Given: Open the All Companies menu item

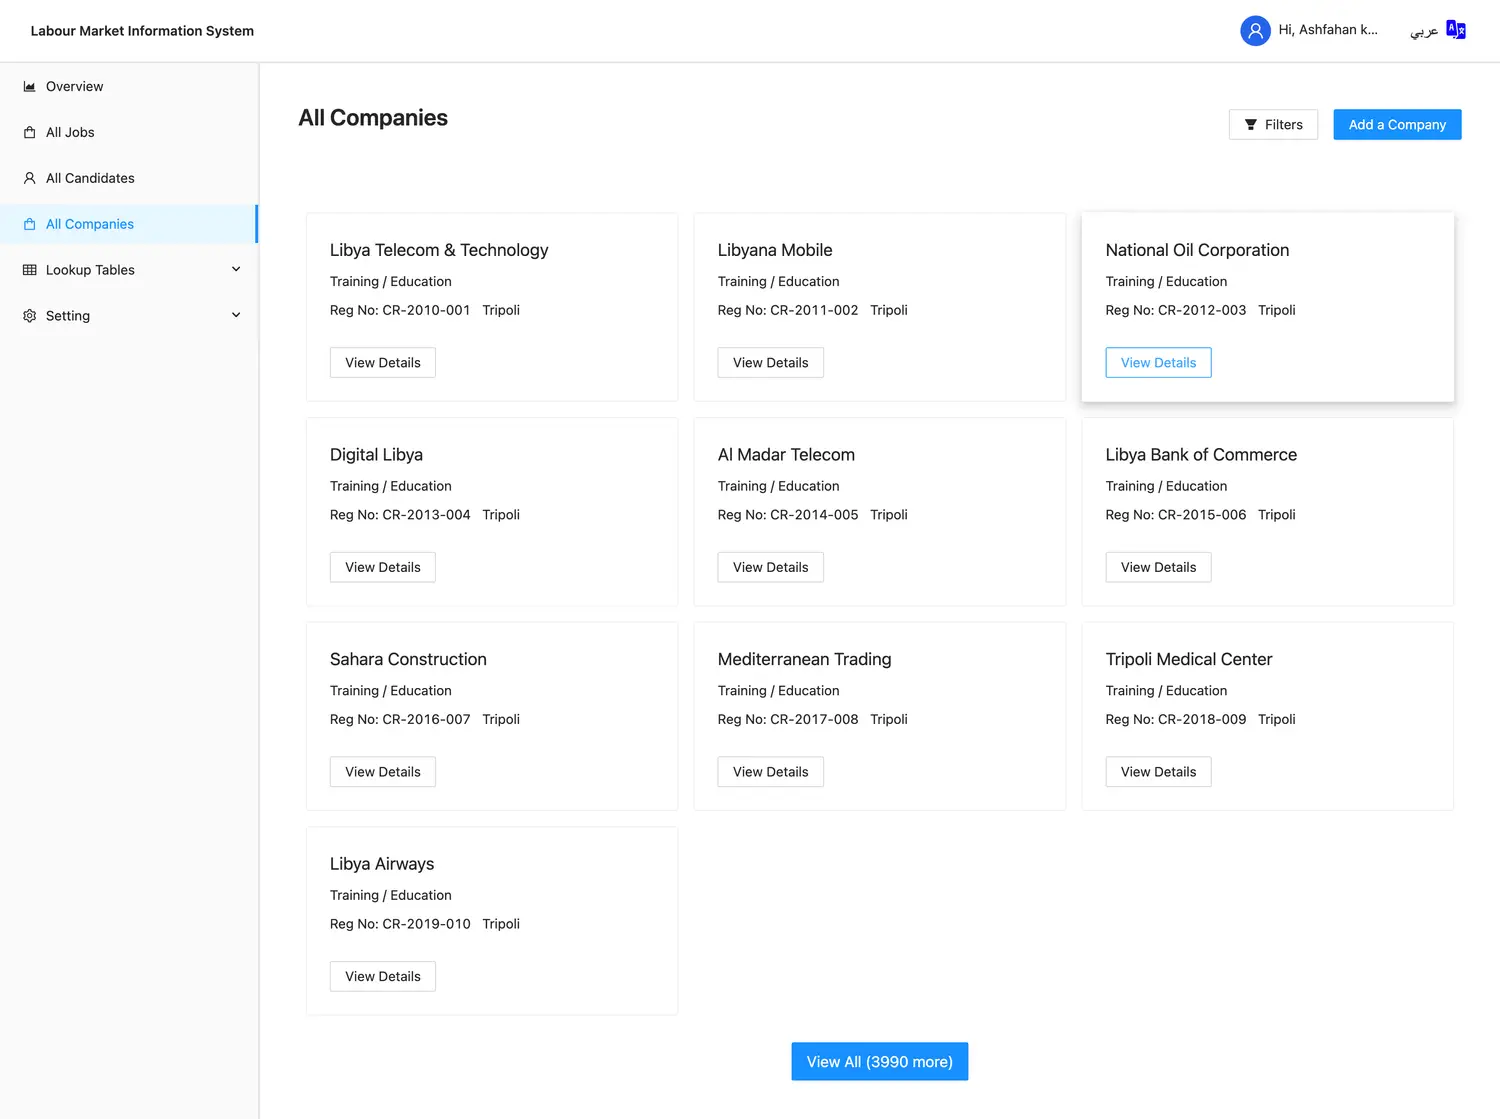Looking at the screenshot, I should point(90,225).
